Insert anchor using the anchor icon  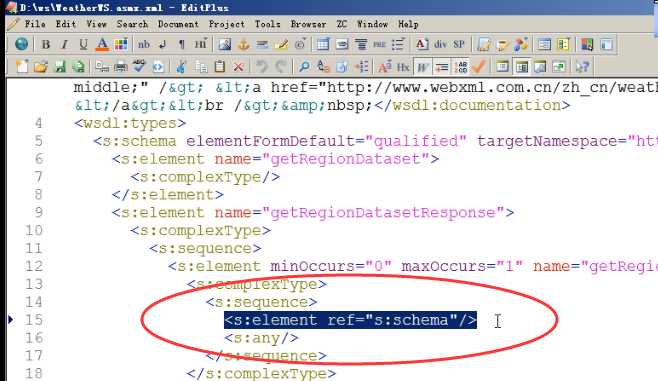pos(243,44)
